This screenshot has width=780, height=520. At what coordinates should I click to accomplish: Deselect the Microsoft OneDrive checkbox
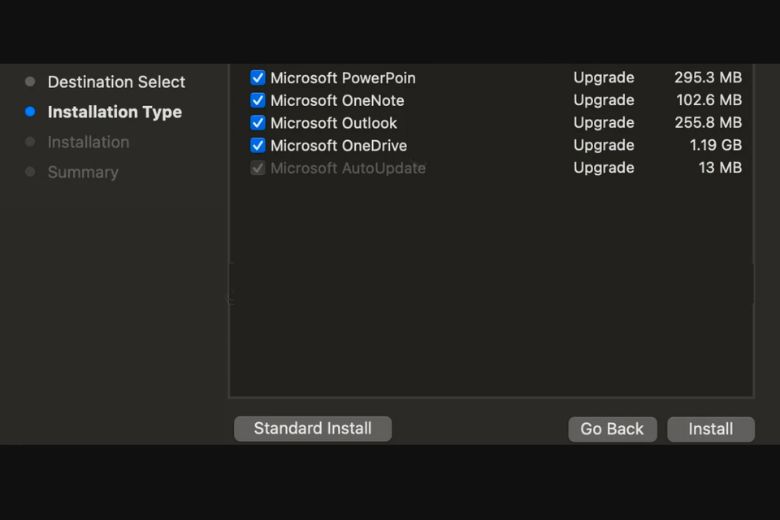[258, 145]
